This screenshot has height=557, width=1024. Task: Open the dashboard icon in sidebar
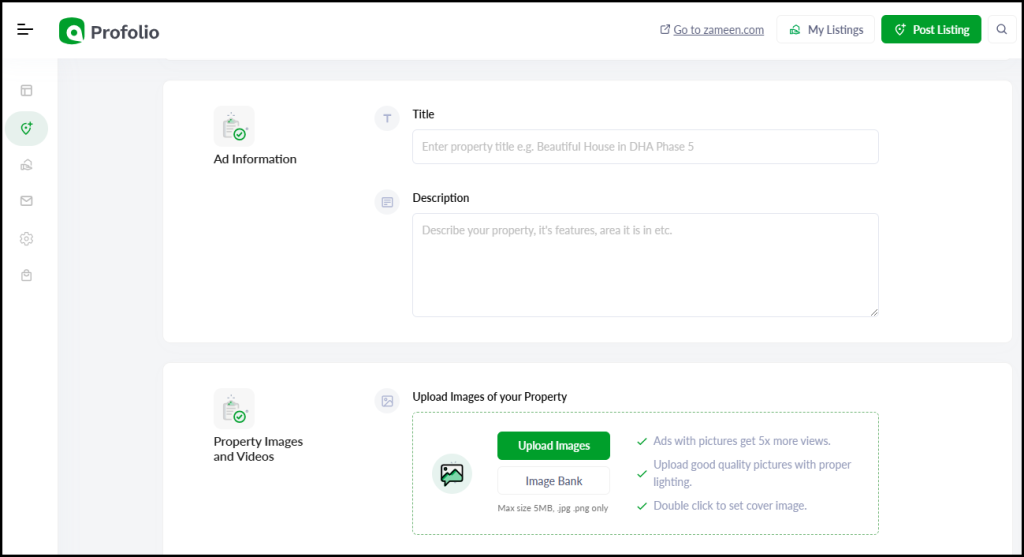tap(26, 91)
